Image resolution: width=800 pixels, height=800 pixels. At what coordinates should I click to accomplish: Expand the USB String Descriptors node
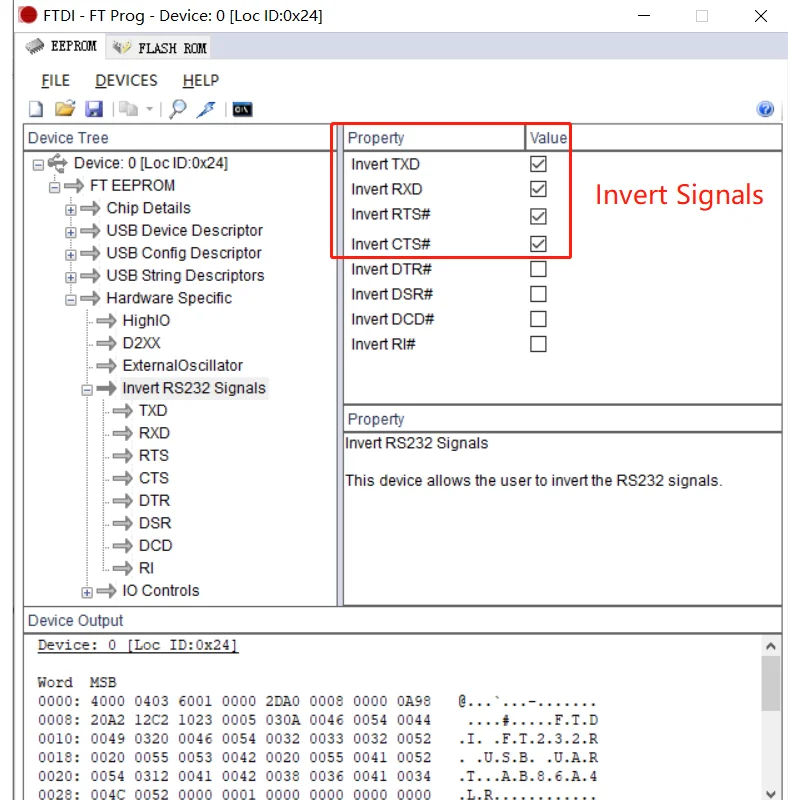(x=71, y=277)
